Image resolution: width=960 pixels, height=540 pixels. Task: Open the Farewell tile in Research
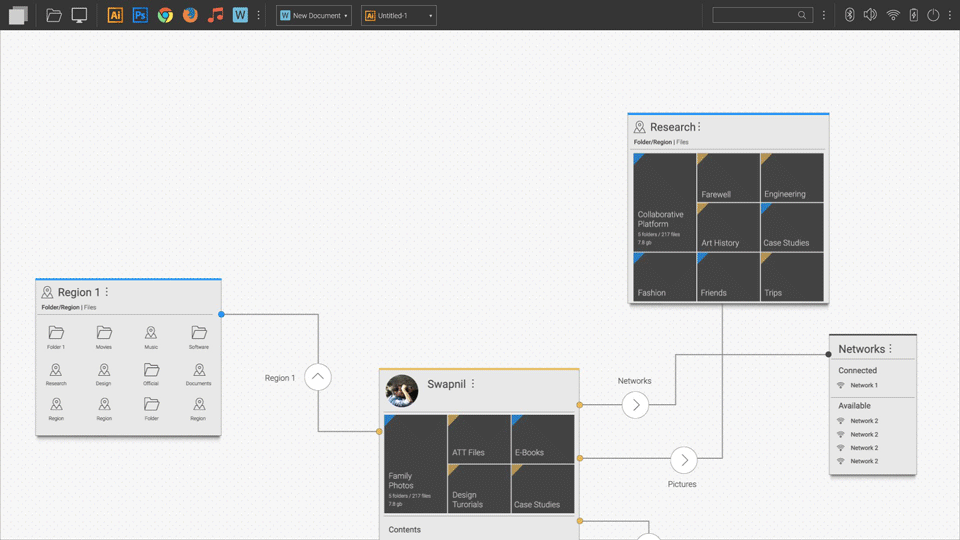[x=728, y=178]
